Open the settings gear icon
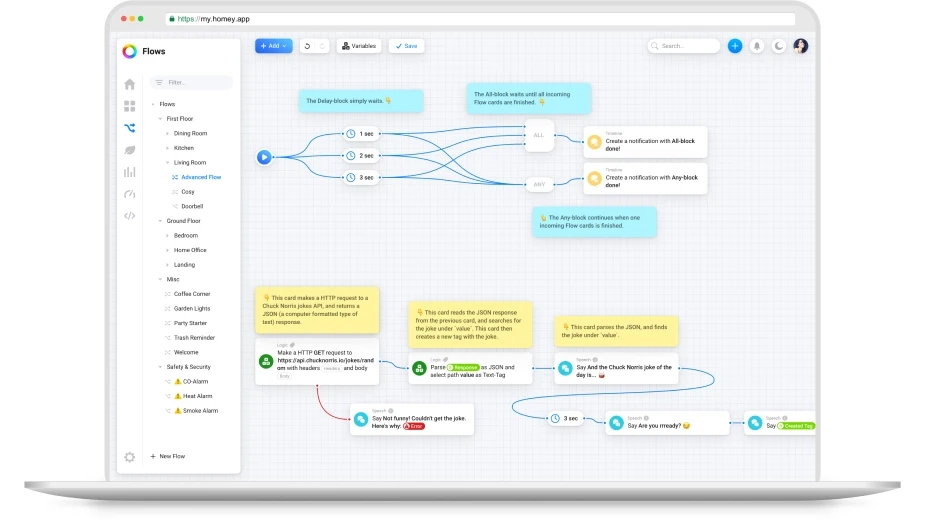925x521 pixels. pyautogui.click(x=129, y=457)
